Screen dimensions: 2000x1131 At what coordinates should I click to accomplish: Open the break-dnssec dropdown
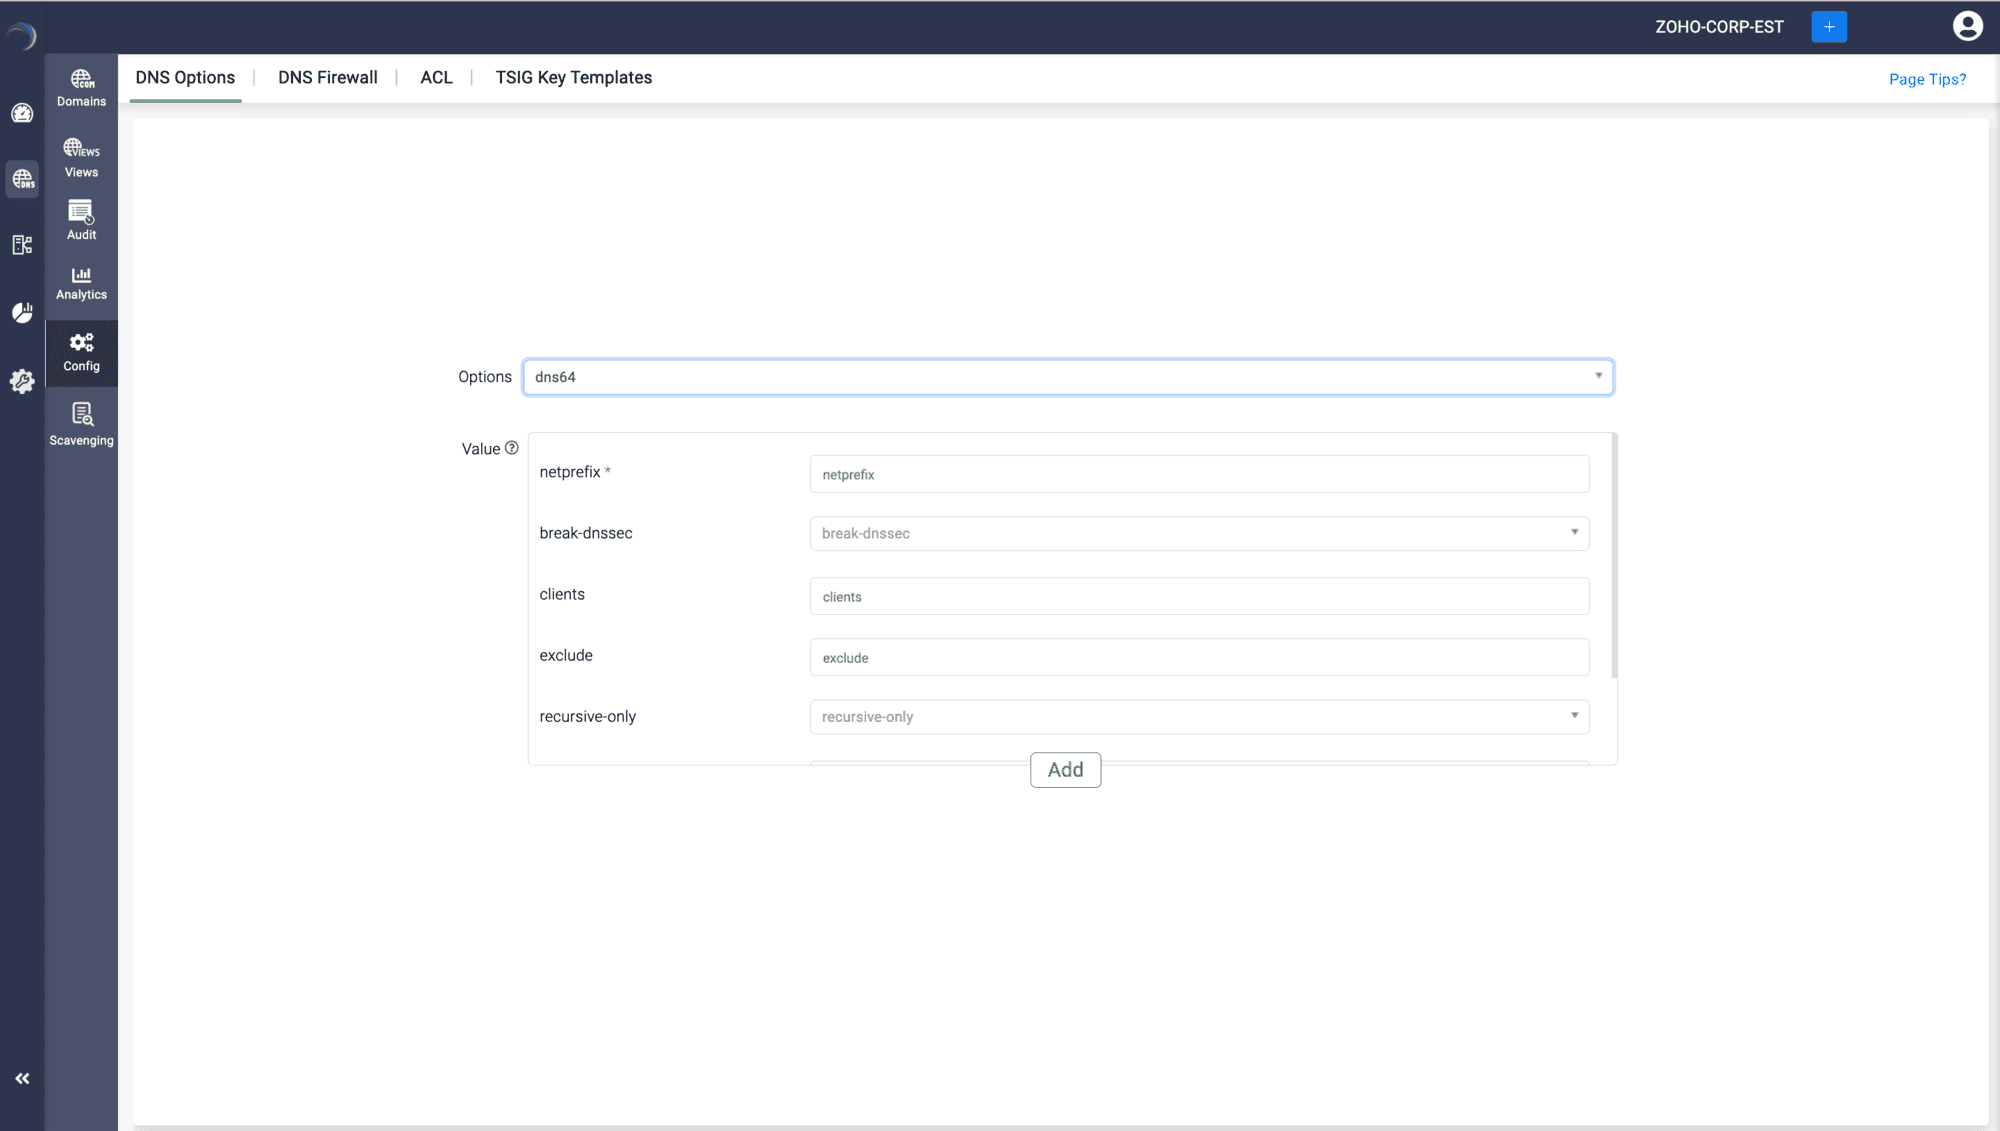(1198, 533)
